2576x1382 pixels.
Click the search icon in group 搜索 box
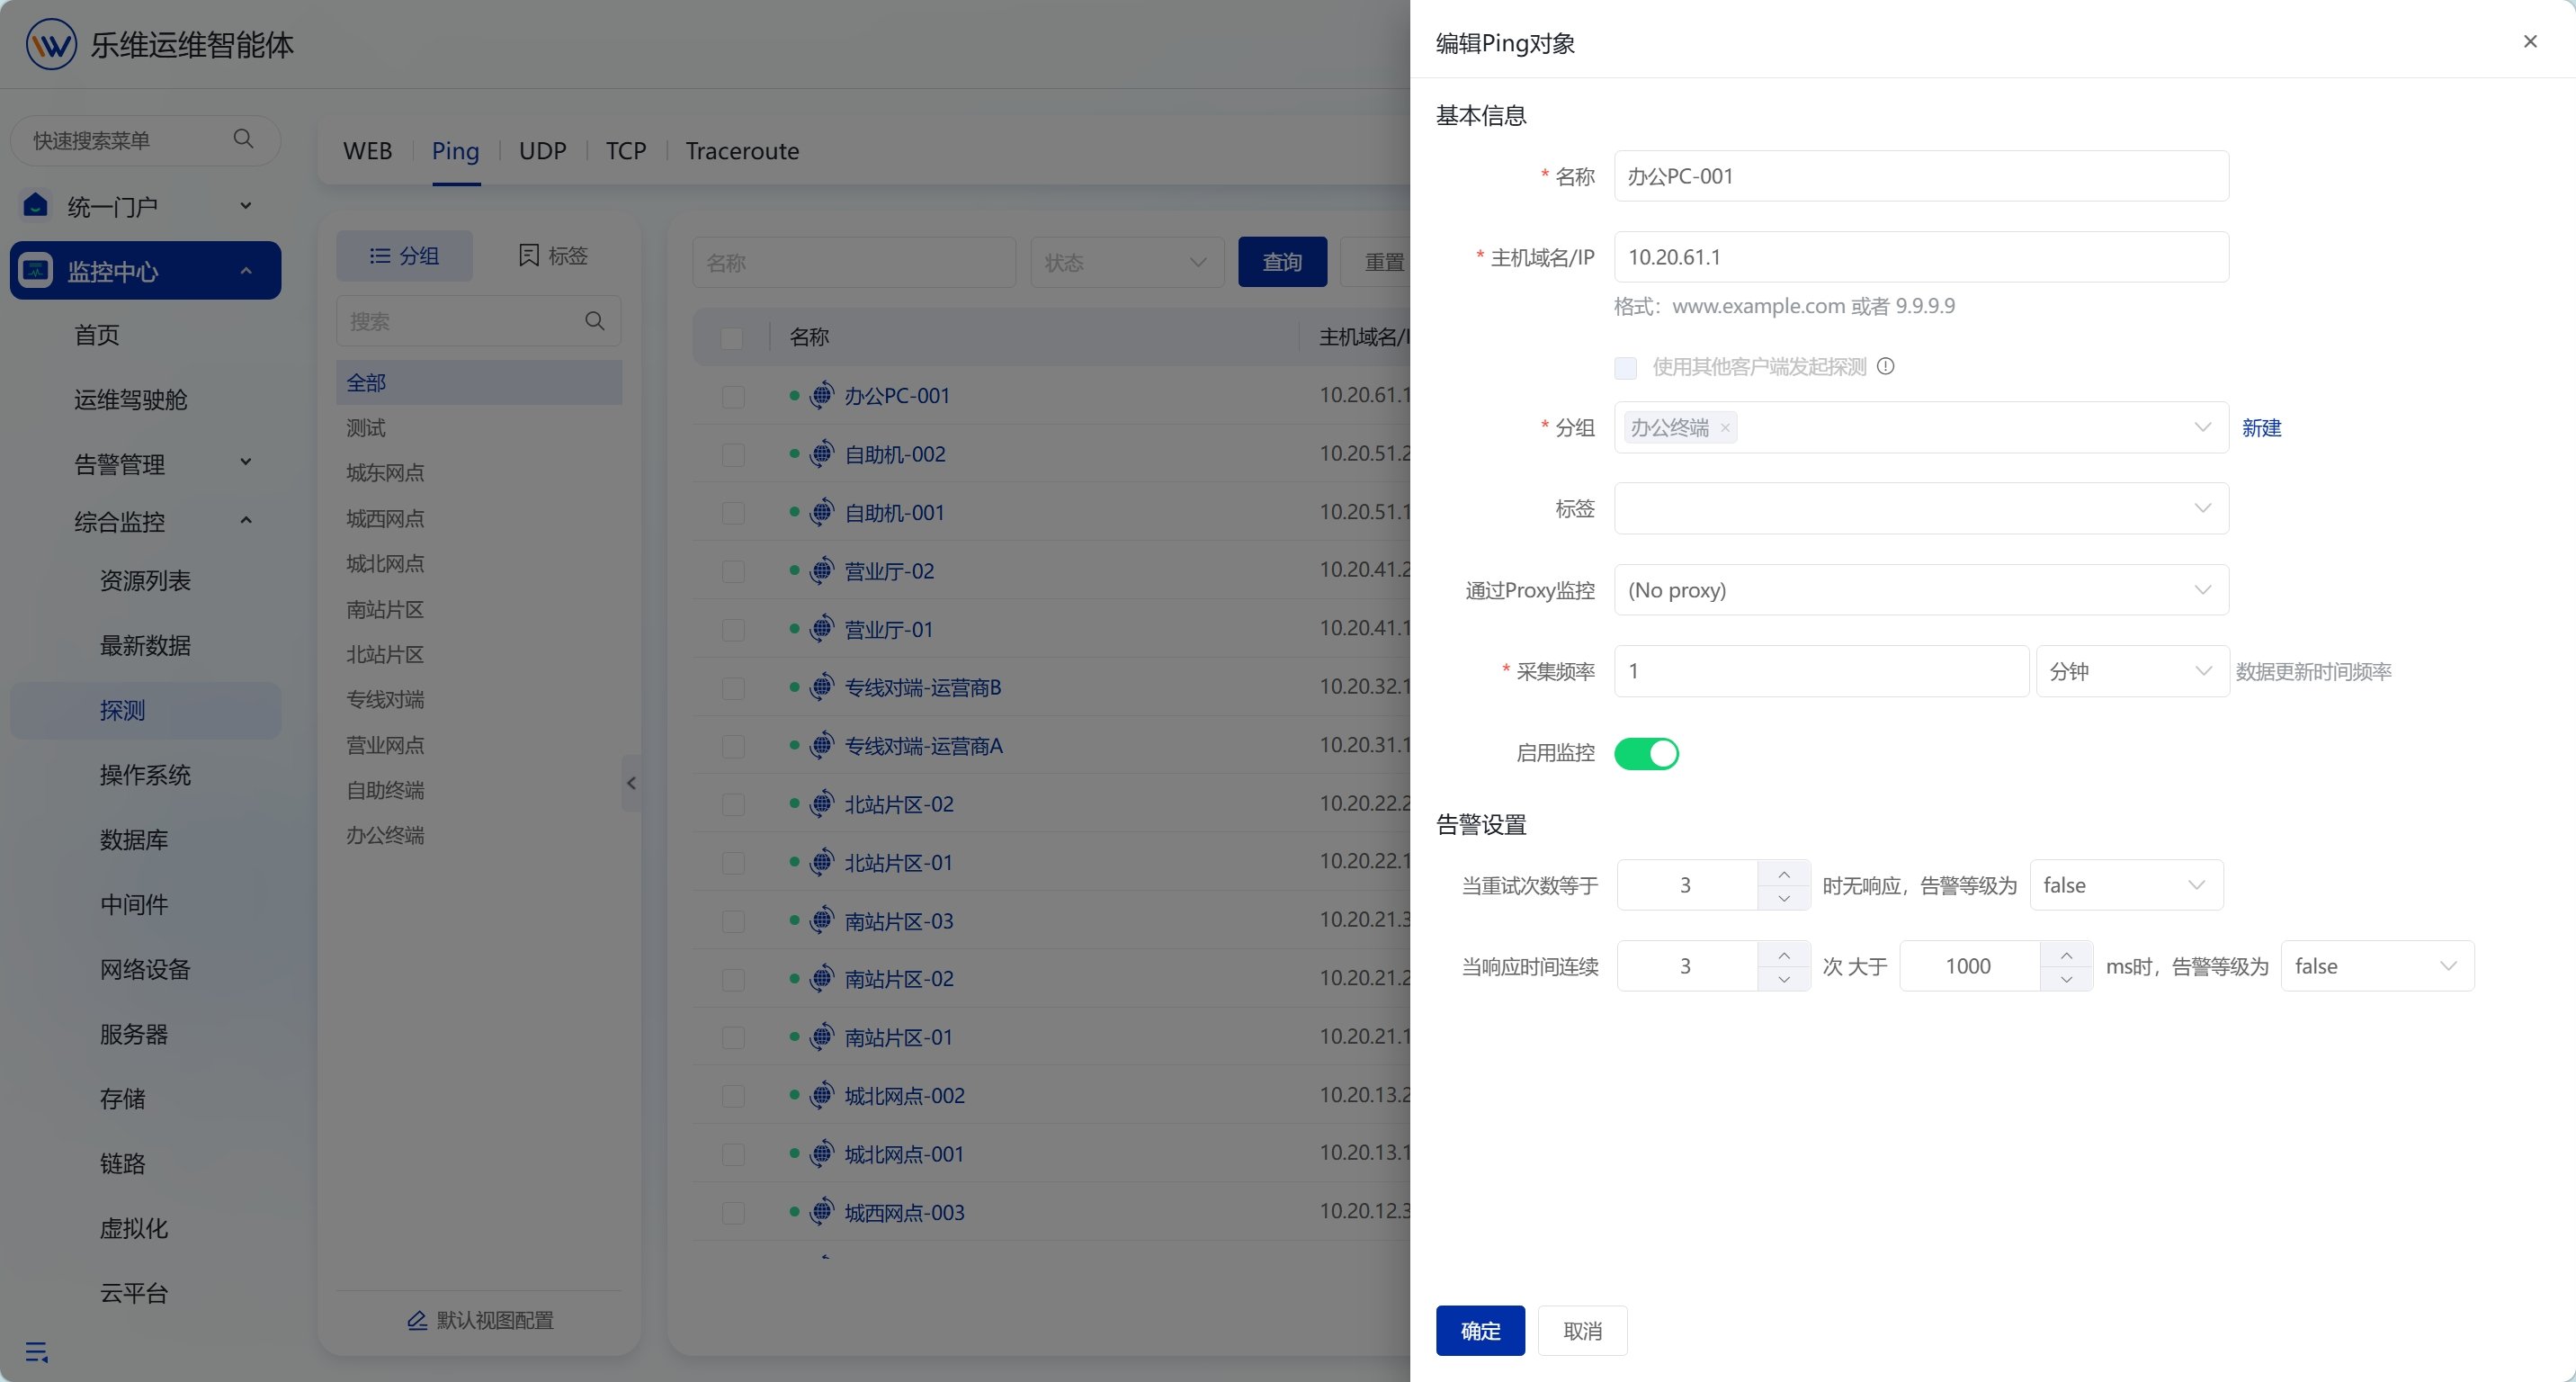click(594, 321)
